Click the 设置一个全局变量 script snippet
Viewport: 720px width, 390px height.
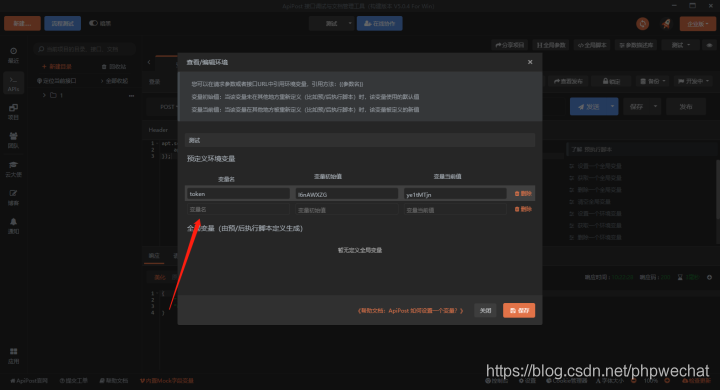point(596,166)
